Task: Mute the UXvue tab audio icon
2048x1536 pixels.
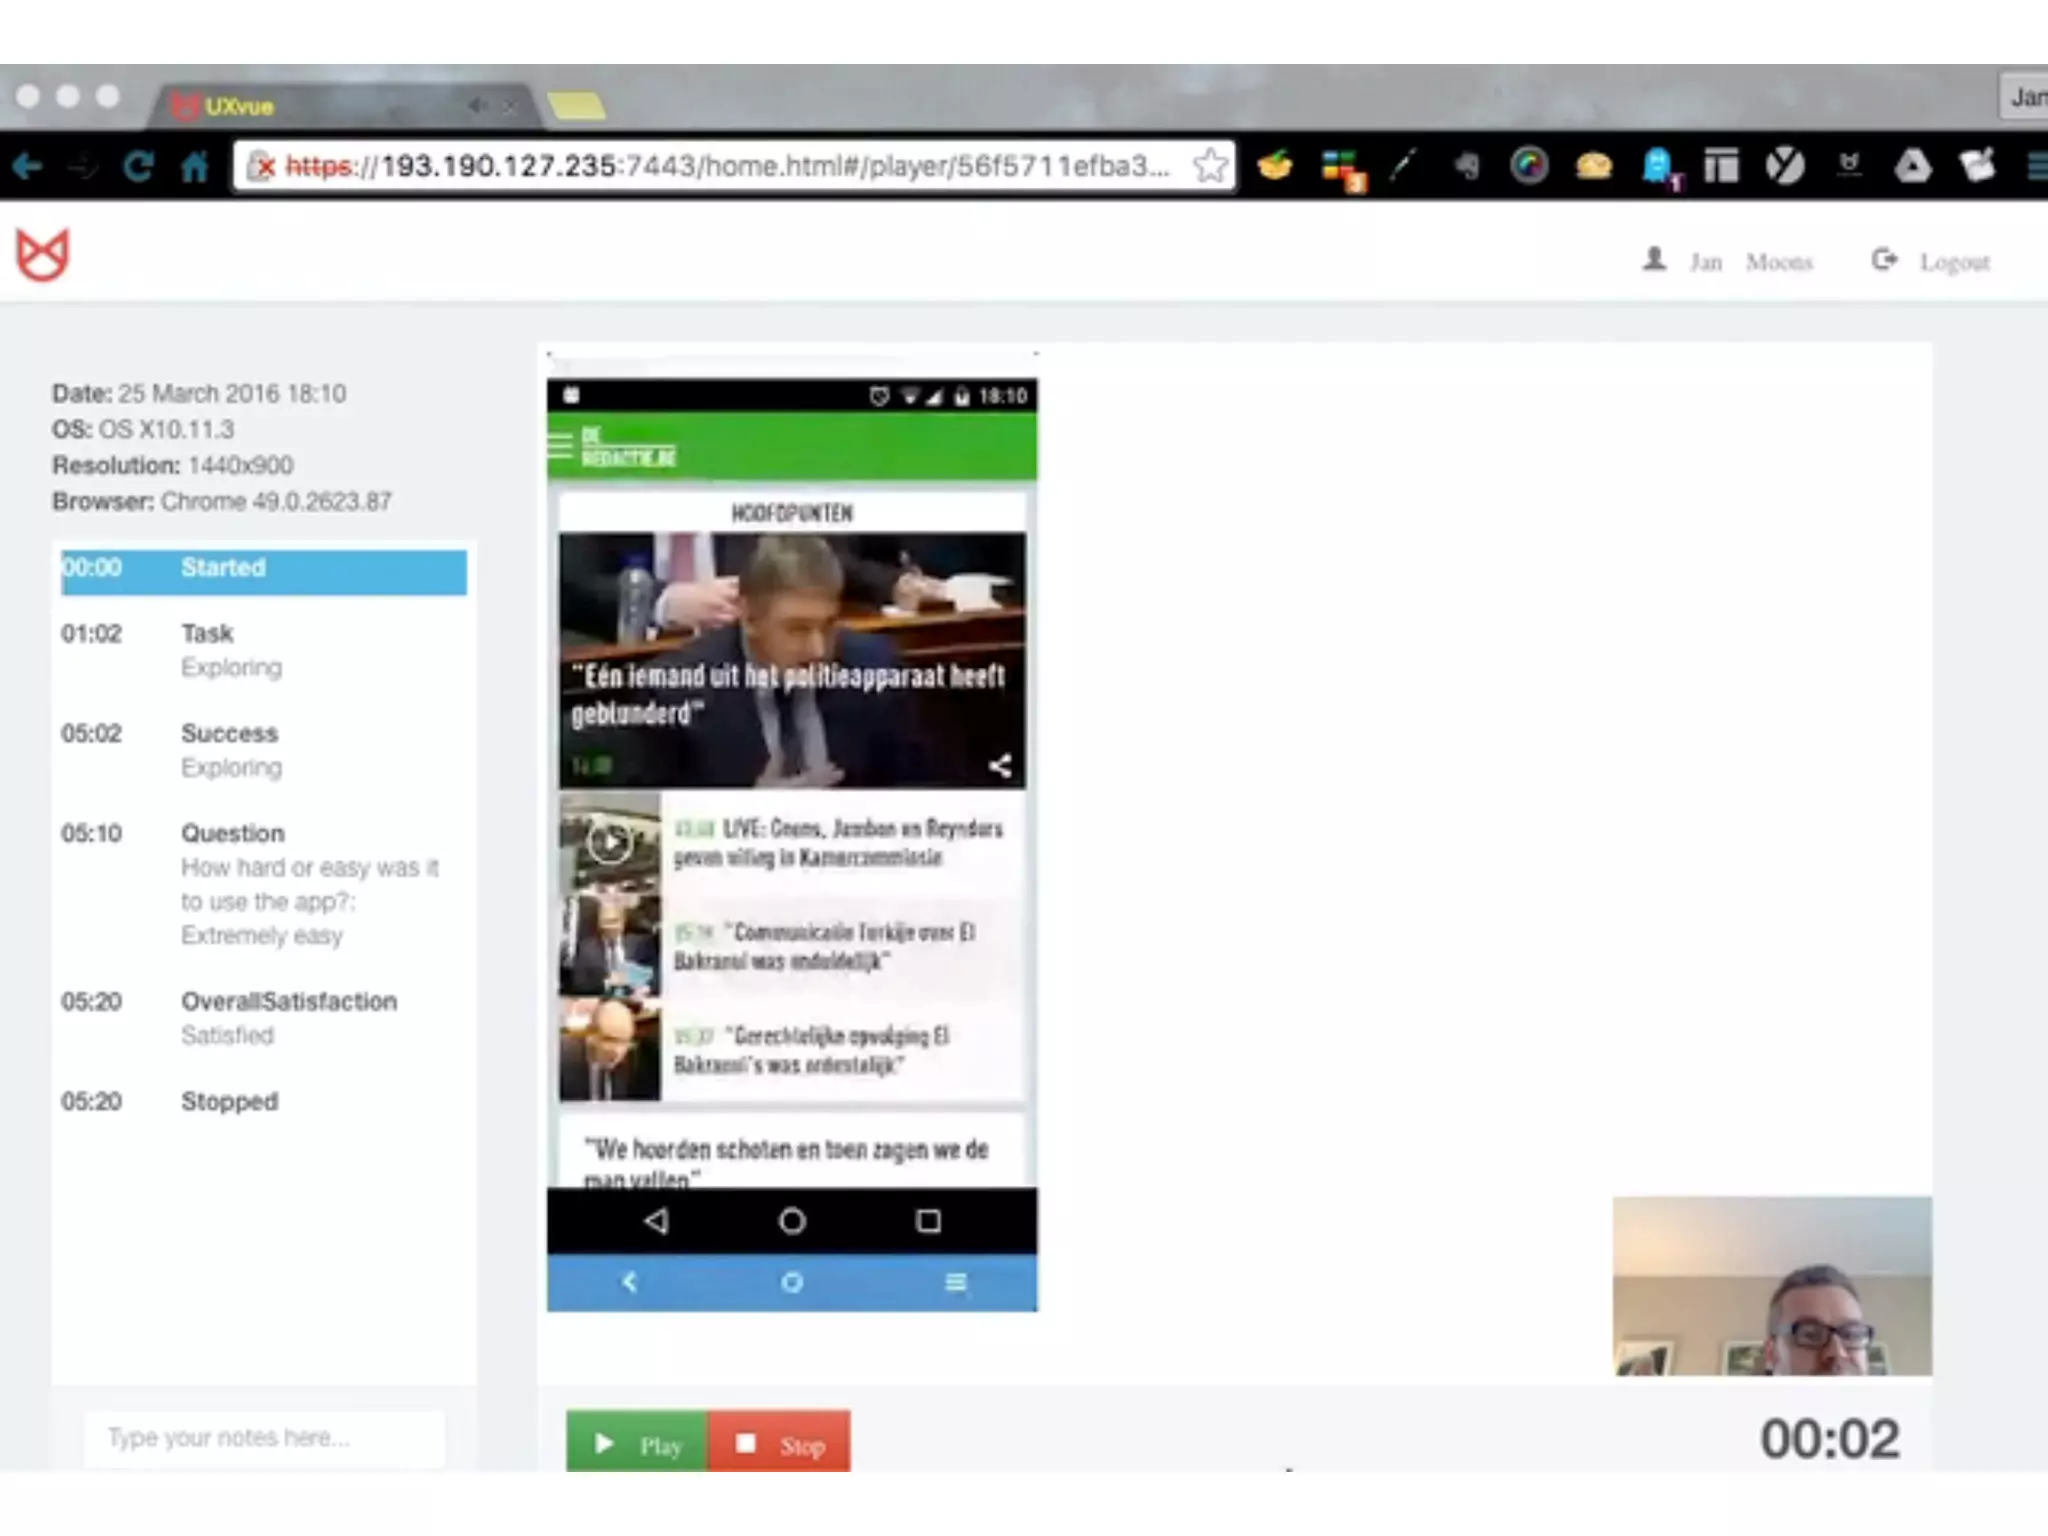Action: [x=478, y=105]
